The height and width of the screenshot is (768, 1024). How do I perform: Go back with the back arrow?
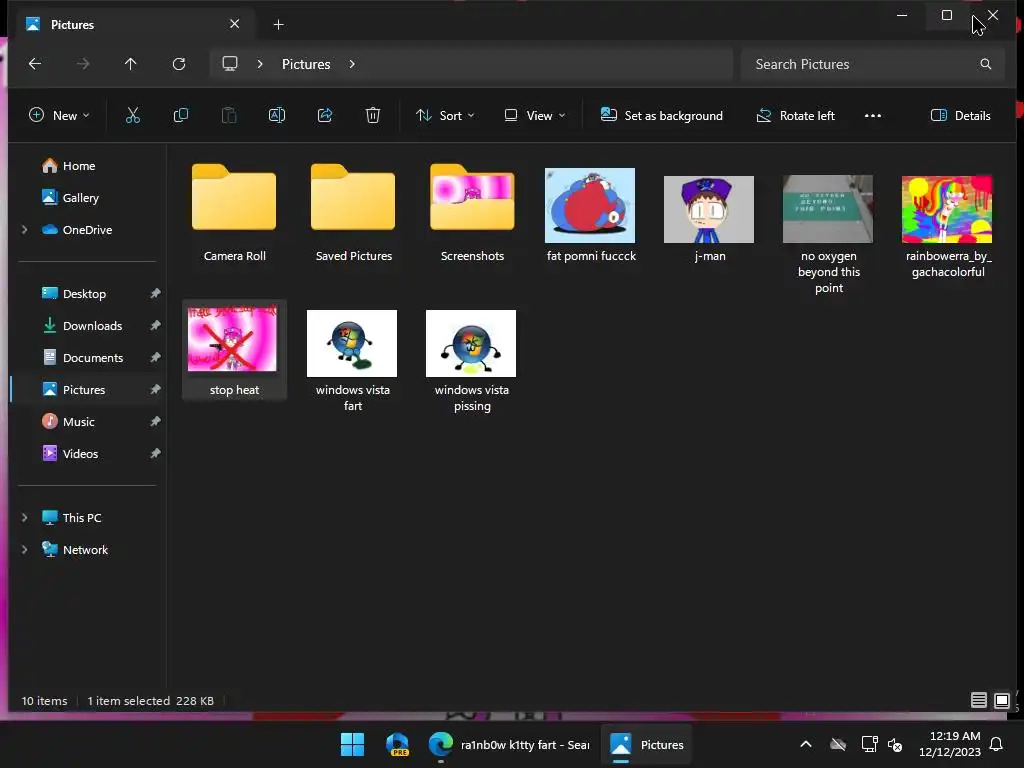(35, 64)
